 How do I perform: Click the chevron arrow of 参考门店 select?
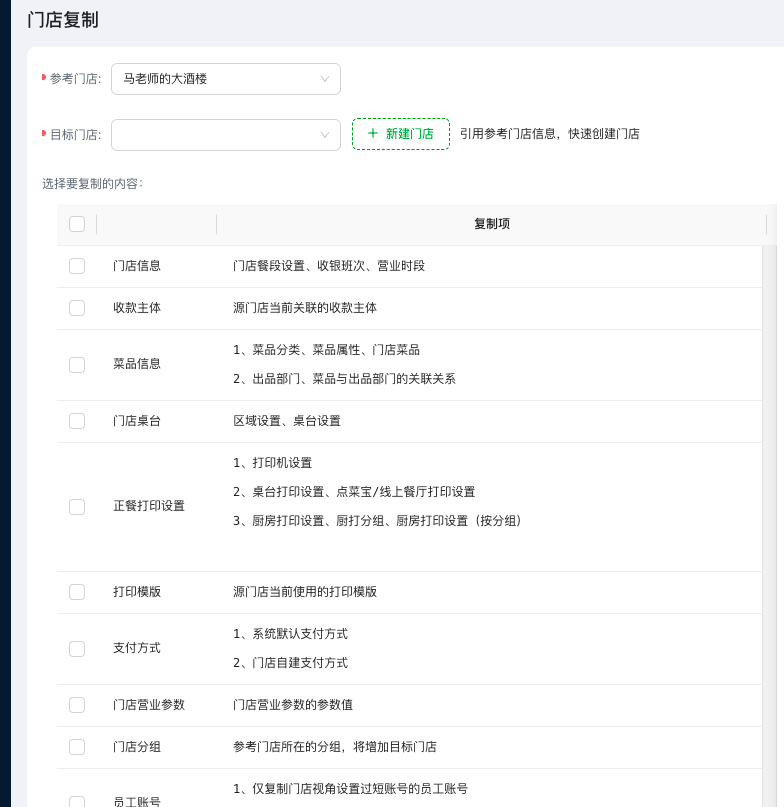[325, 79]
